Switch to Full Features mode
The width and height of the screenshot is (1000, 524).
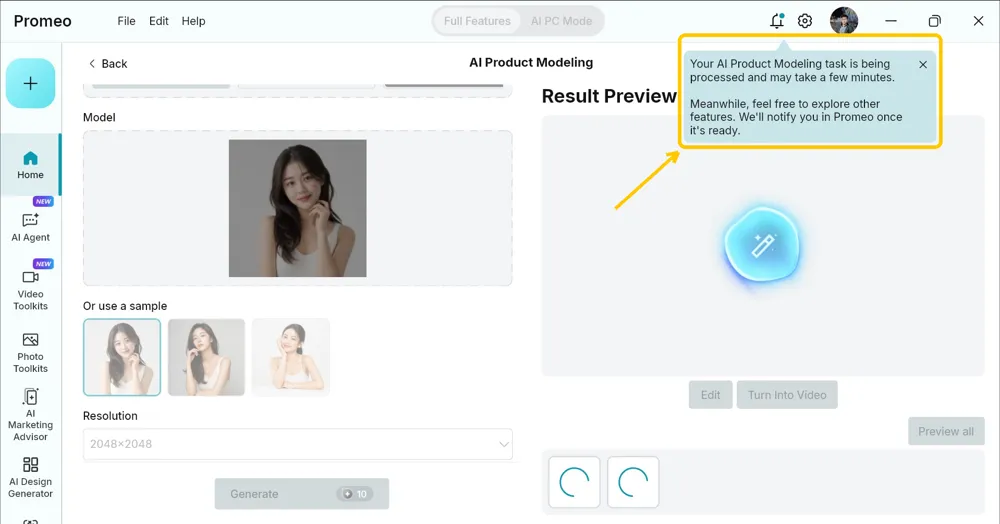pyautogui.click(x=477, y=21)
